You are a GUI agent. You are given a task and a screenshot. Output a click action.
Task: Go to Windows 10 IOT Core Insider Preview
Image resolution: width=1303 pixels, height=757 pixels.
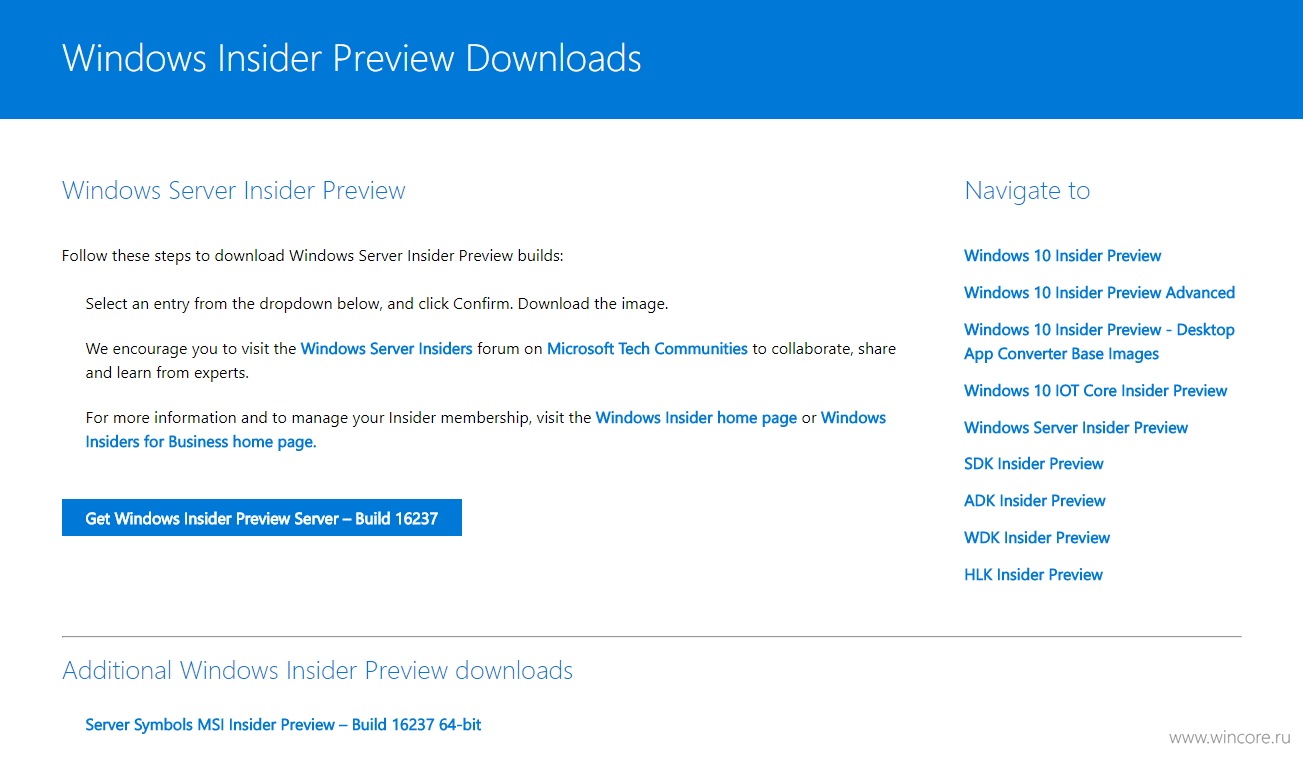pyautogui.click(x=1095, y=391)
